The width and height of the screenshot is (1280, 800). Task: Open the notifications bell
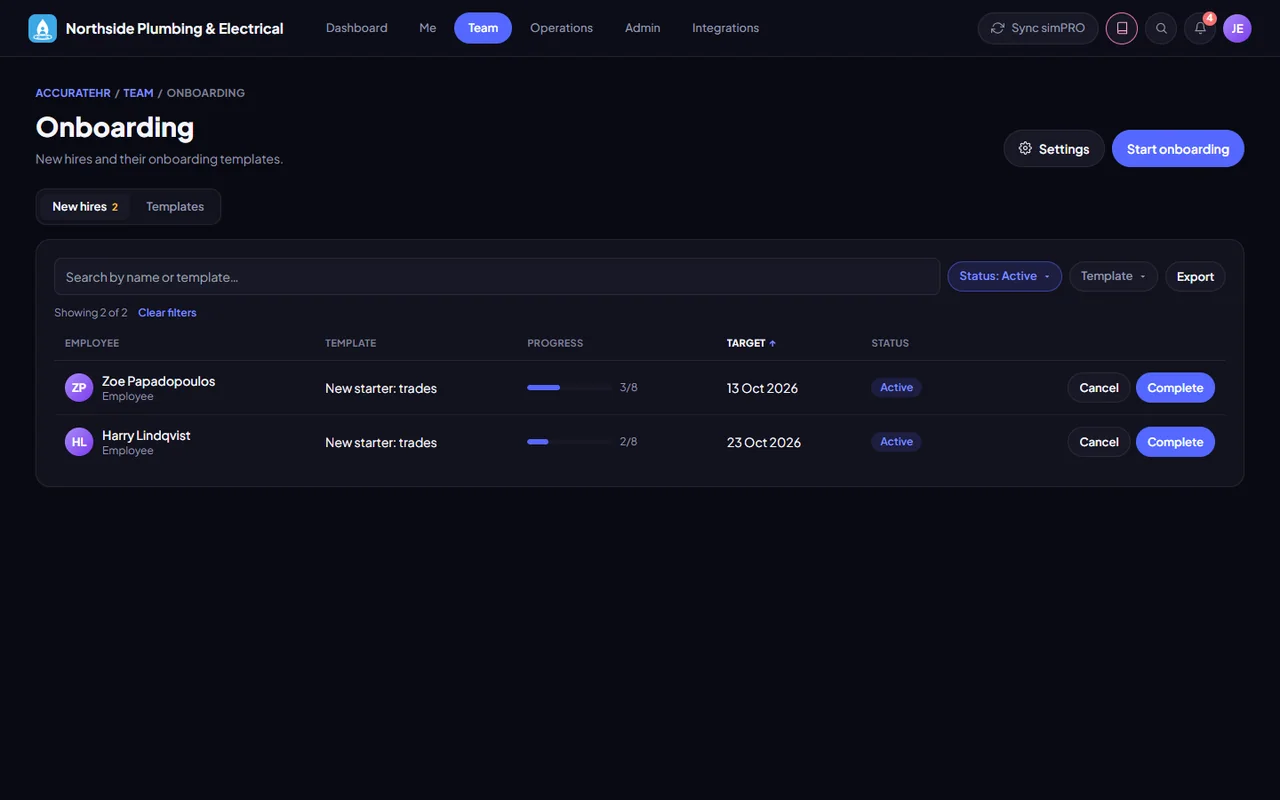(1200, 28)
